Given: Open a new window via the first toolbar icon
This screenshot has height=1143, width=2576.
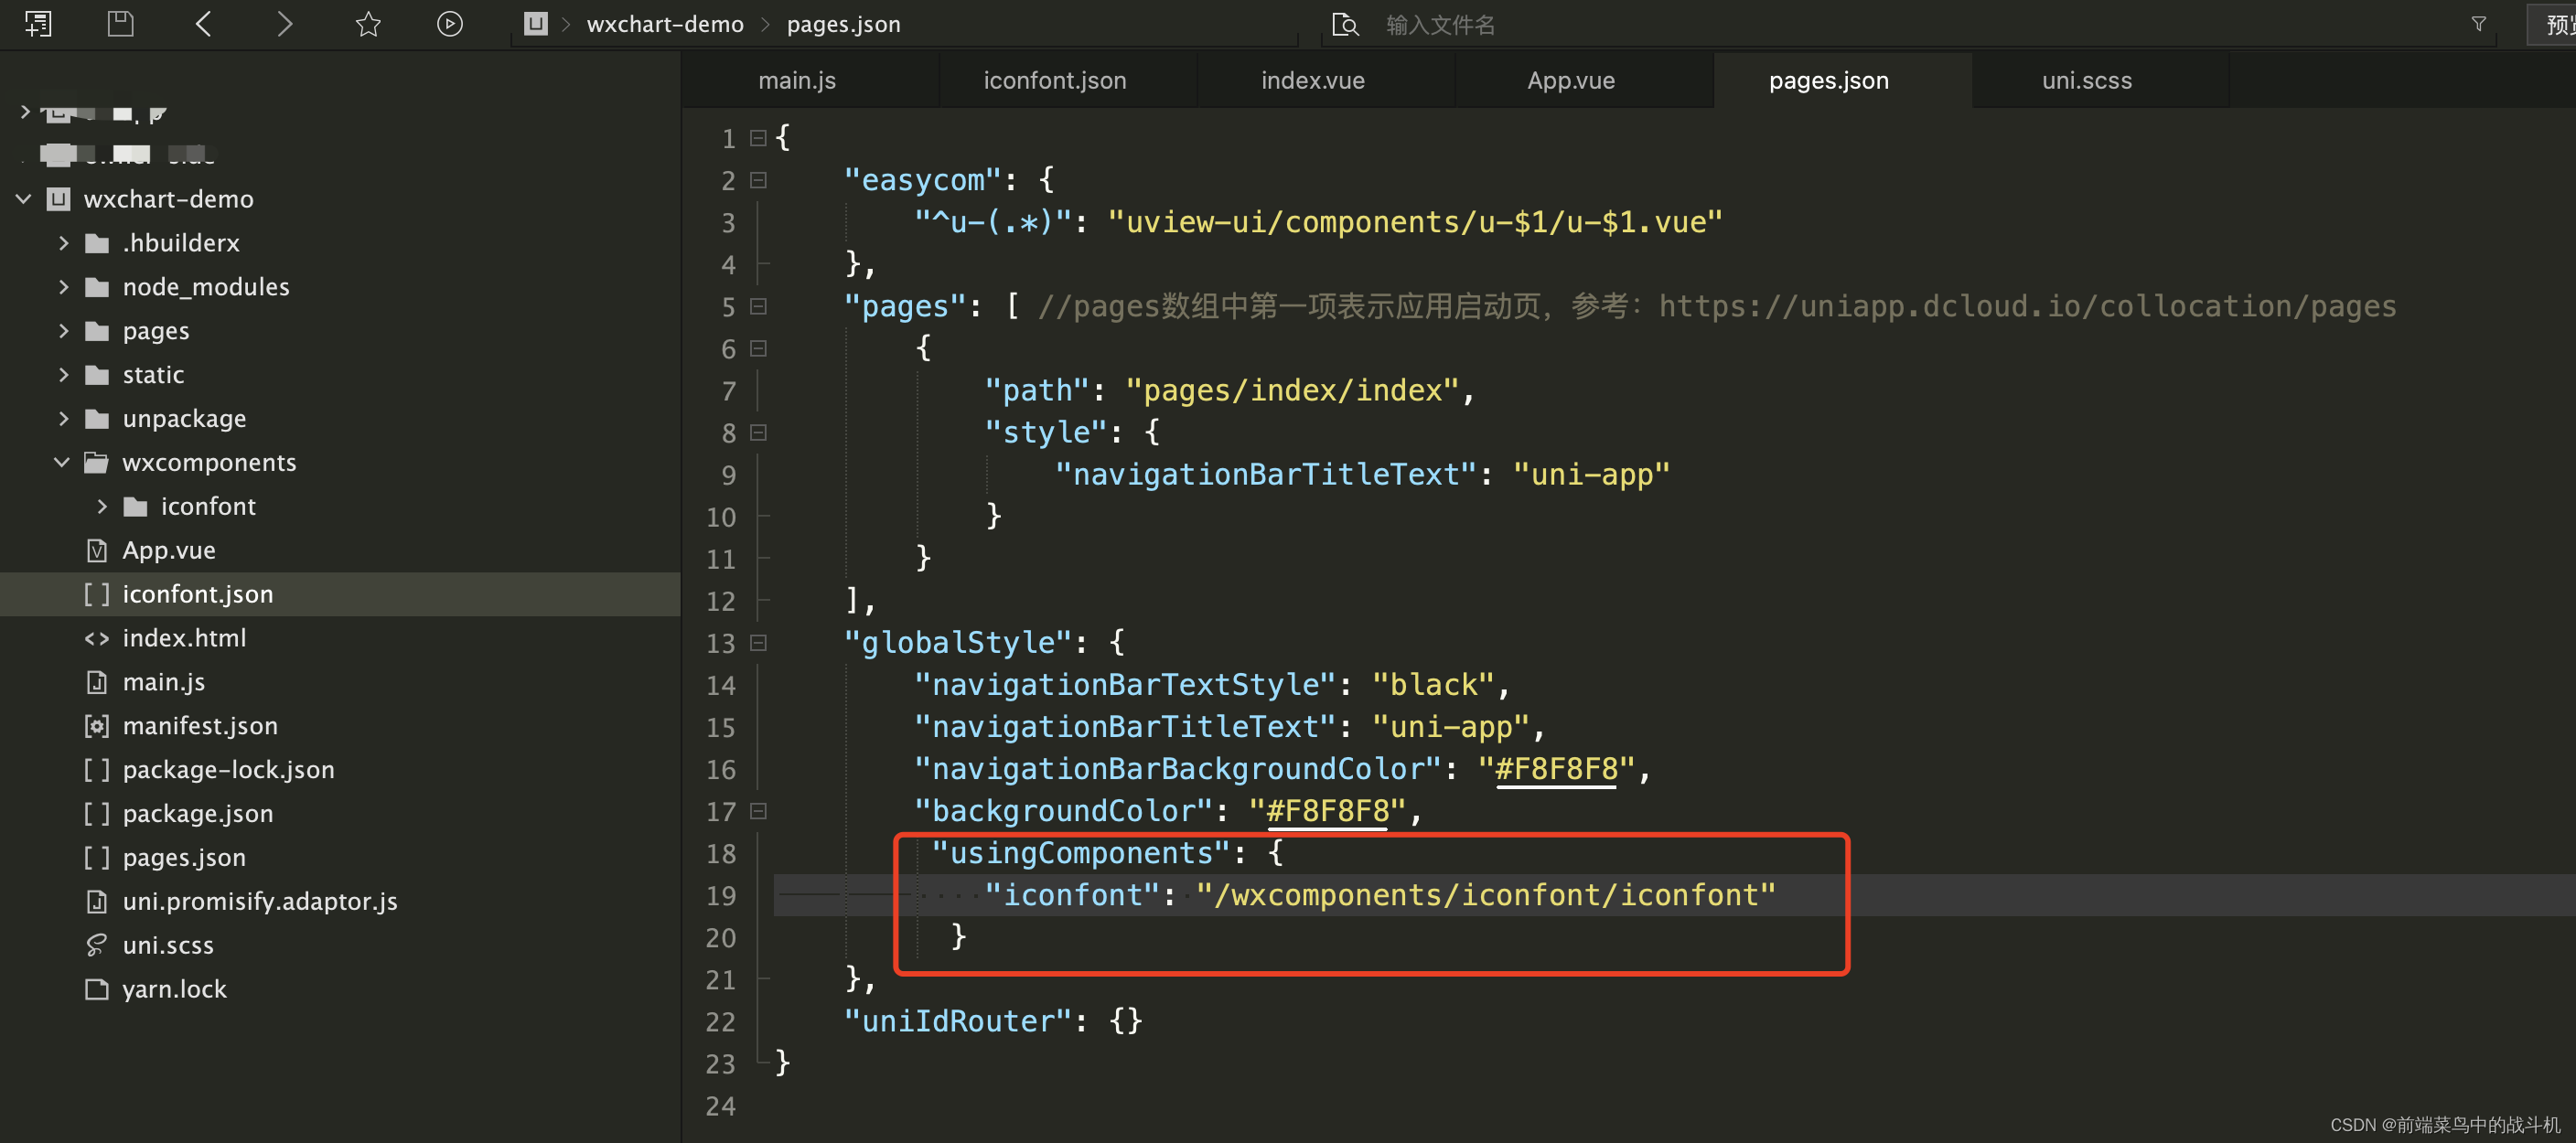Looking at the screenshot, I should (38, 23).
